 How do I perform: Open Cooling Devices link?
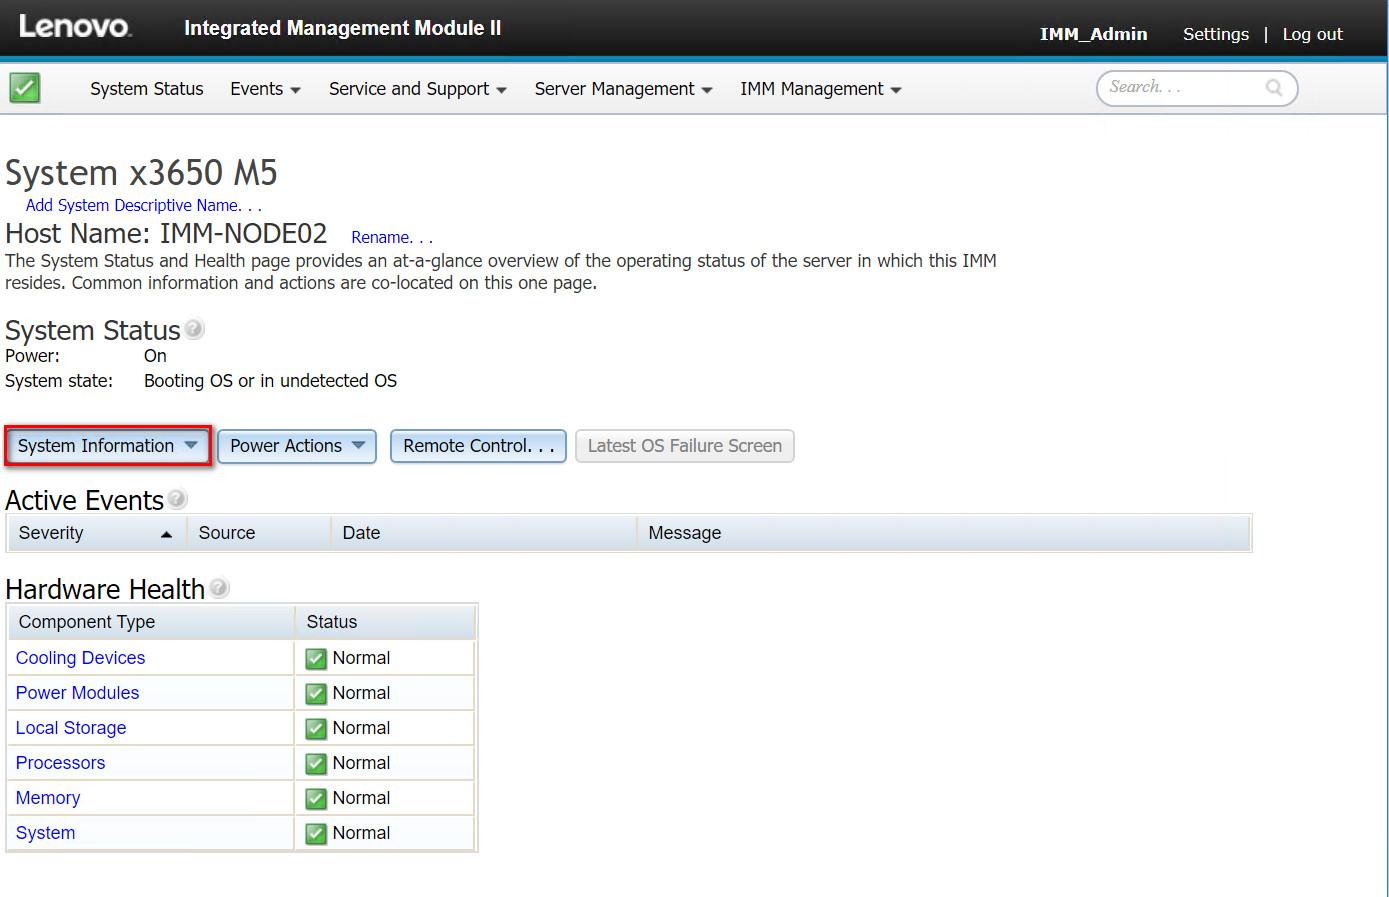80,658
